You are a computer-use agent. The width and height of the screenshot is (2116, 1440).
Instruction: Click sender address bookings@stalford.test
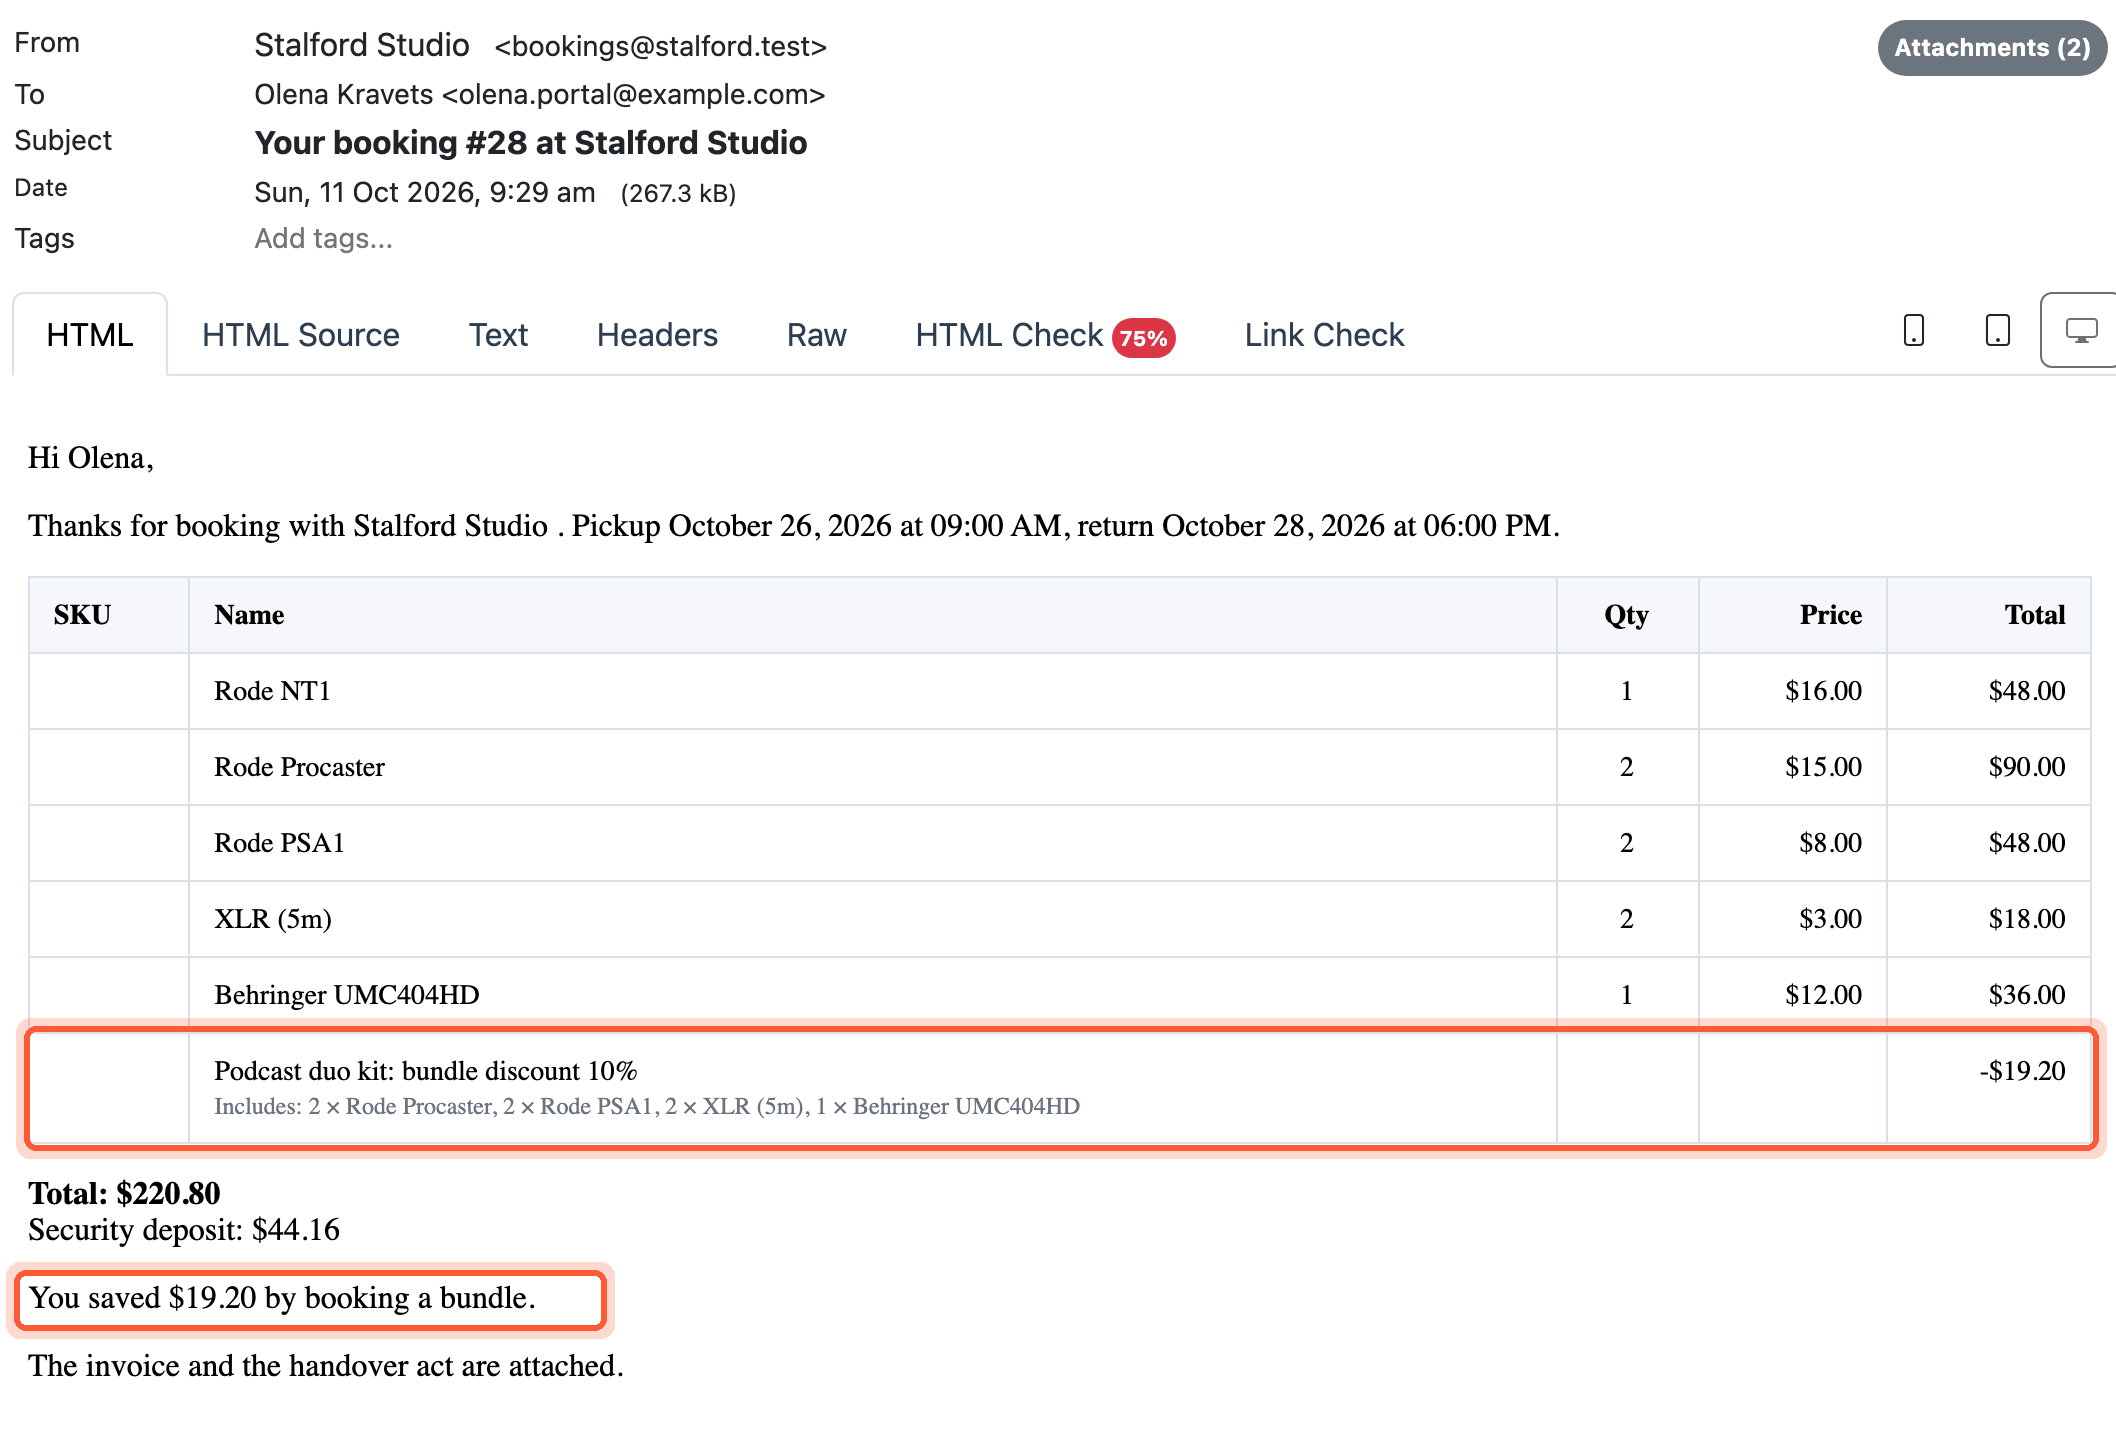(660, 46)
